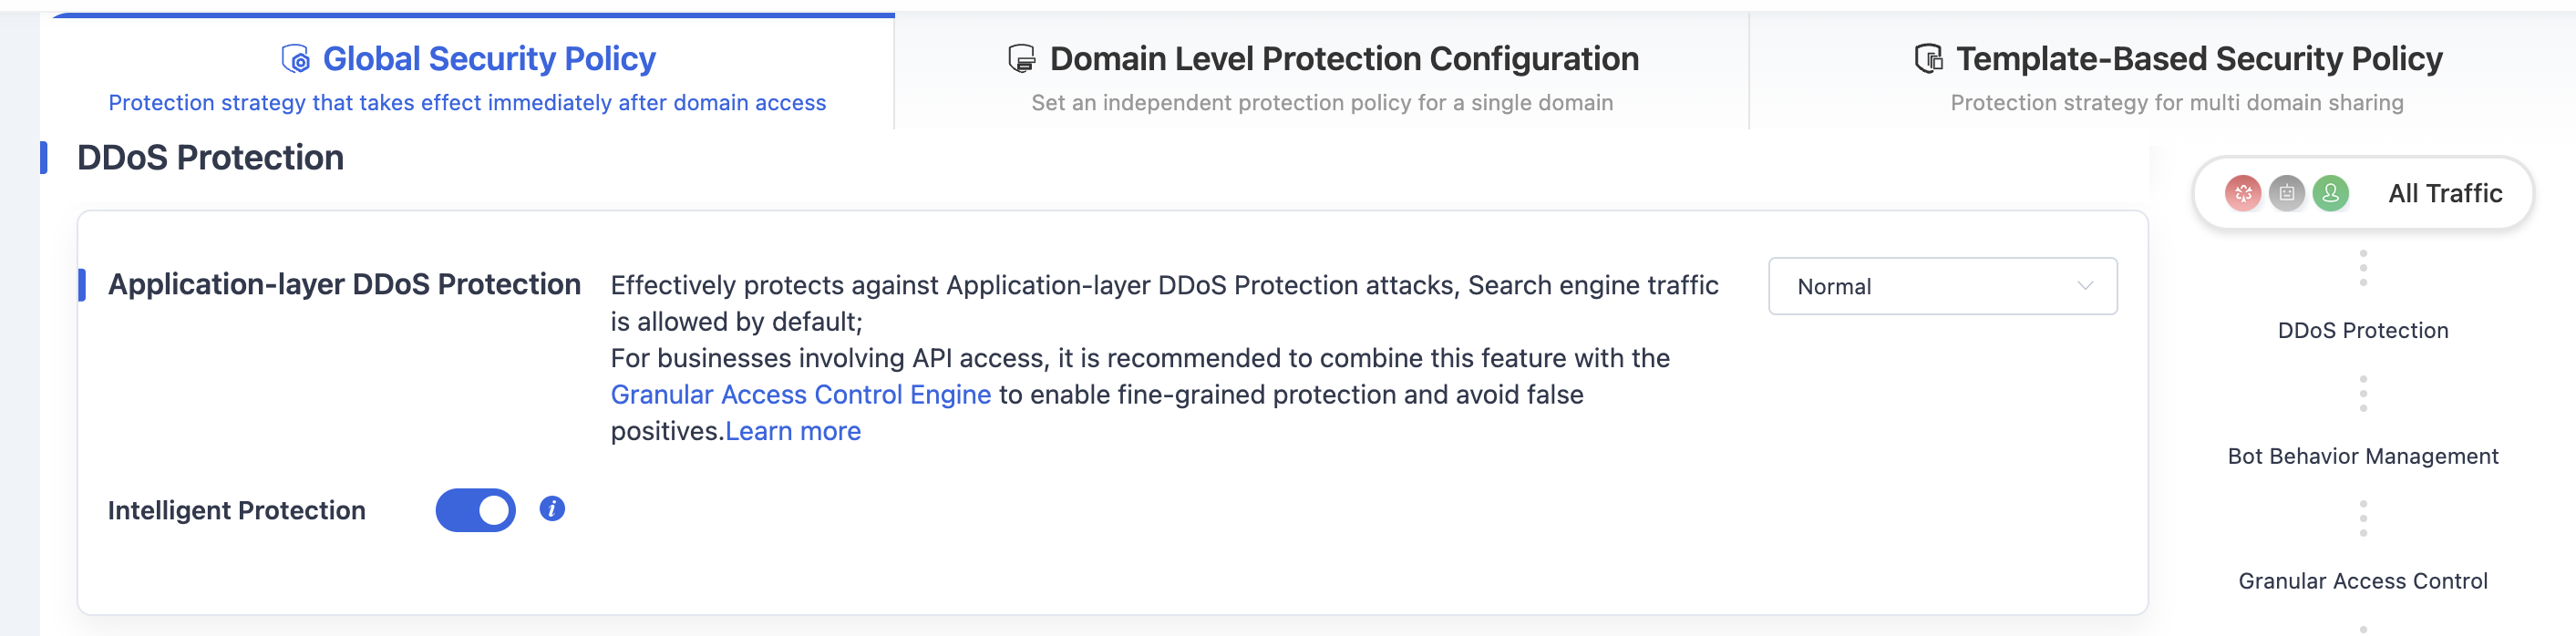Image resolution: width=2576 pixels, height=636 pixels.
Task: Click the Domain Level Protection Configuration icon
Action: click(x=1021, y=59)
